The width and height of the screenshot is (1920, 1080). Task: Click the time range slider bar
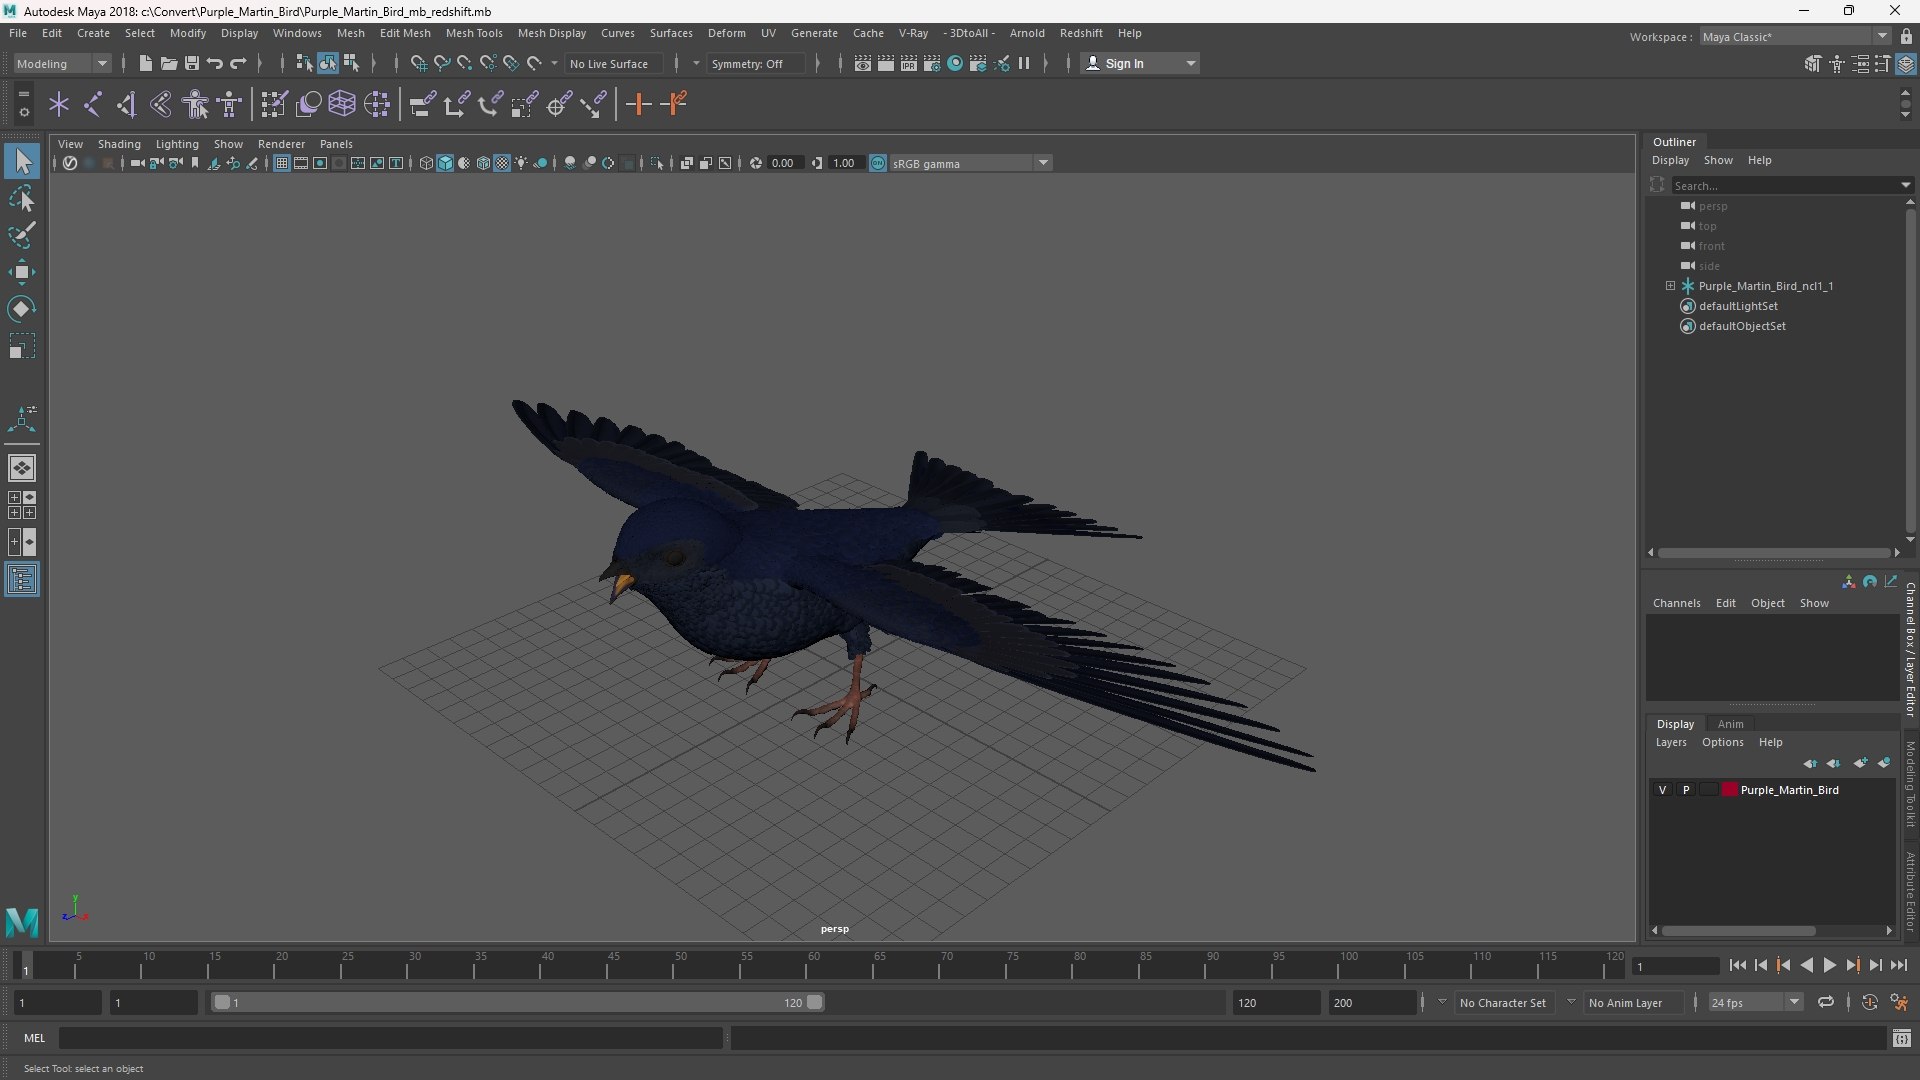tap(518, 1002)
